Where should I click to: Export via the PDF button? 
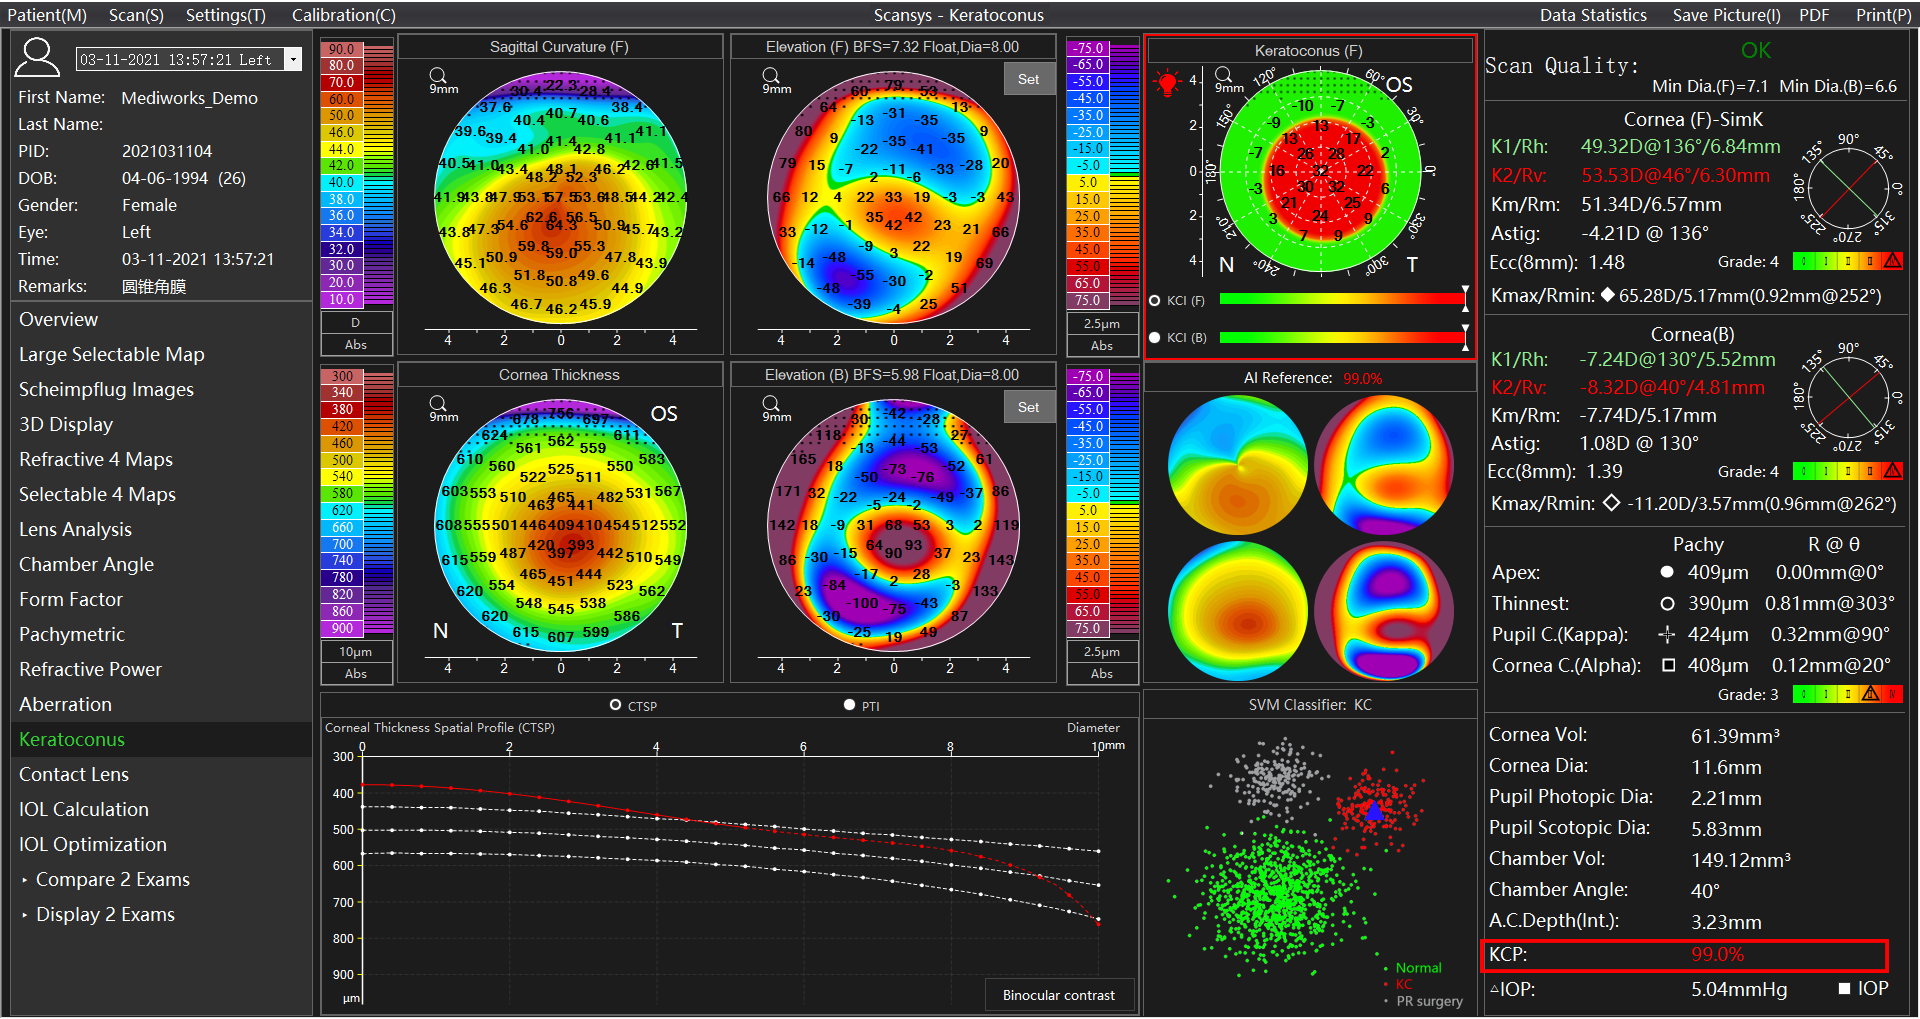[x=1814, y=15]
